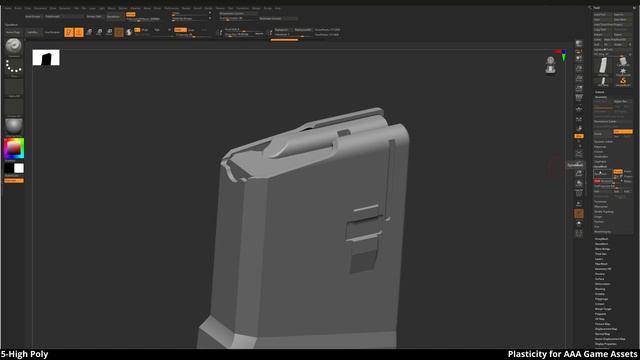Screen dimensions: 640x360
Task: Click the color picker square
Action: (x=14, y=149)
